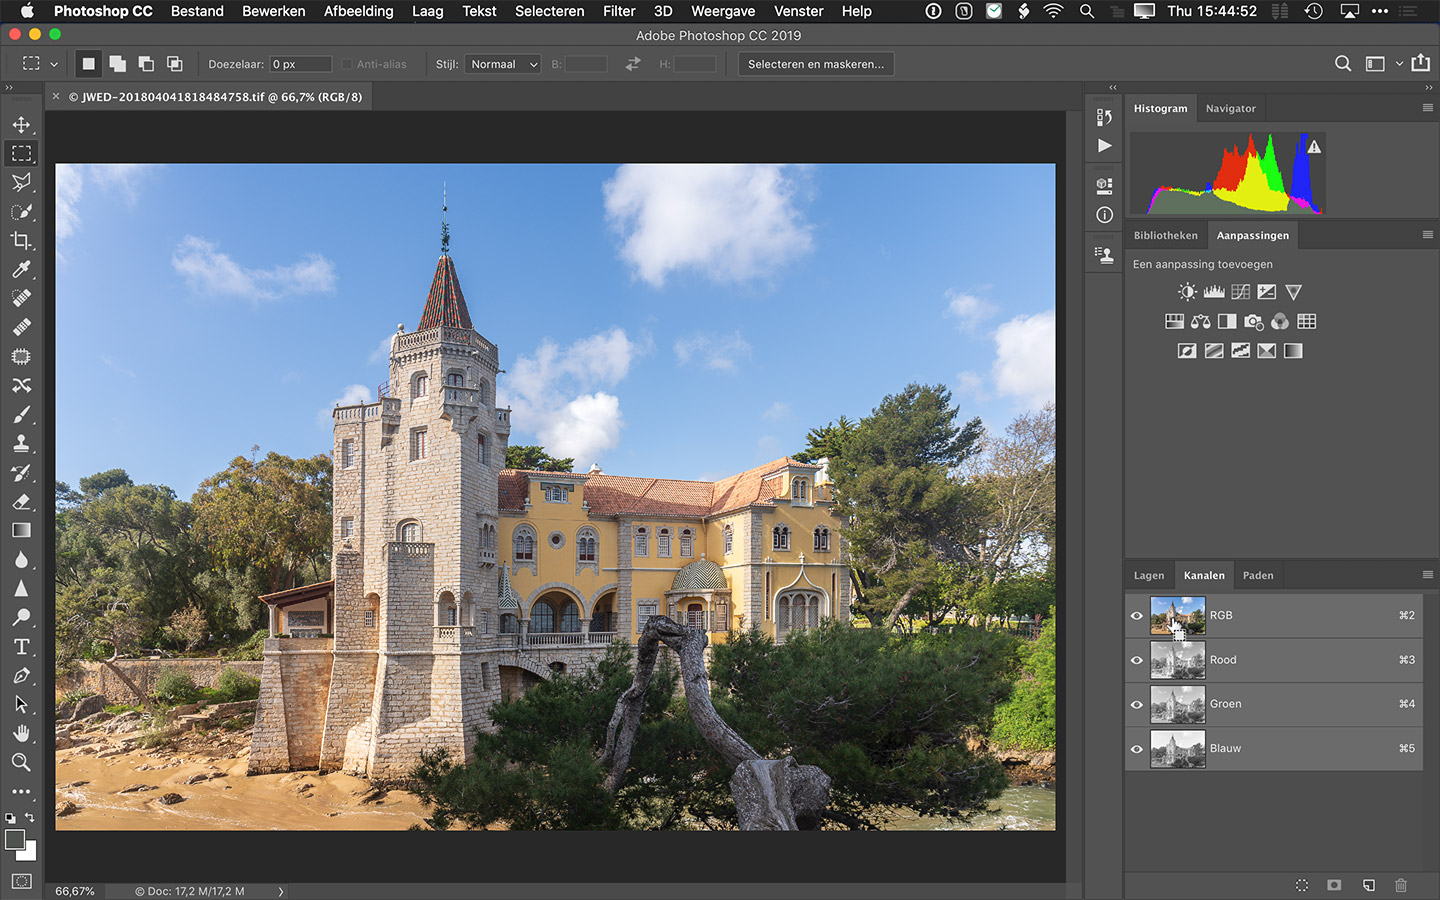Click the Selecteren en maskeren button

[x=815, y=64]
